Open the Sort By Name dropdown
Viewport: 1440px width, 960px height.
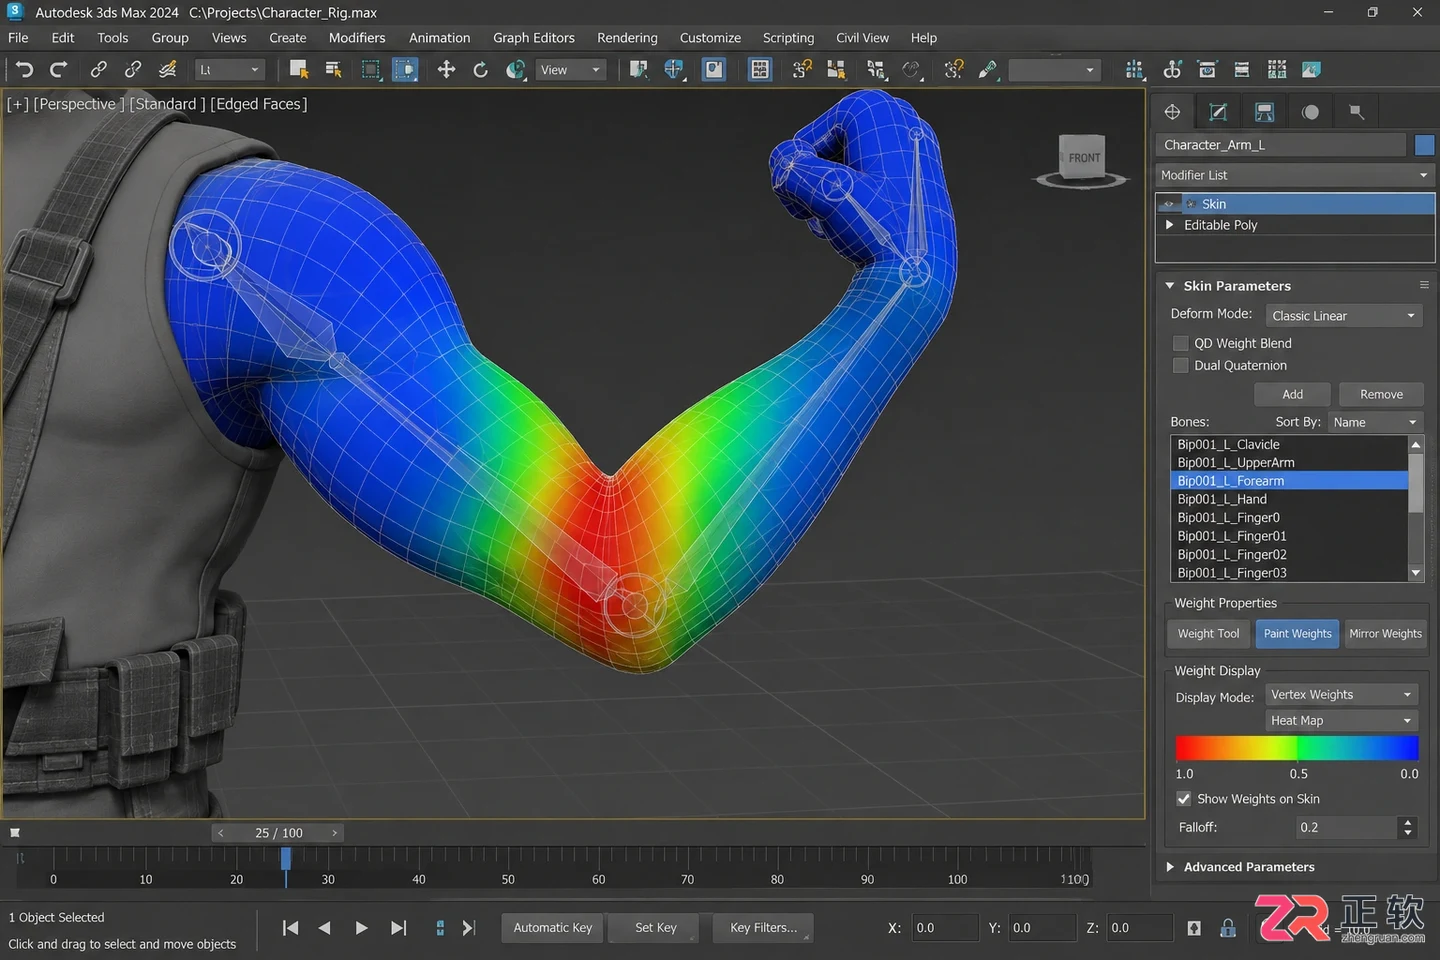tap(1375, 422)
